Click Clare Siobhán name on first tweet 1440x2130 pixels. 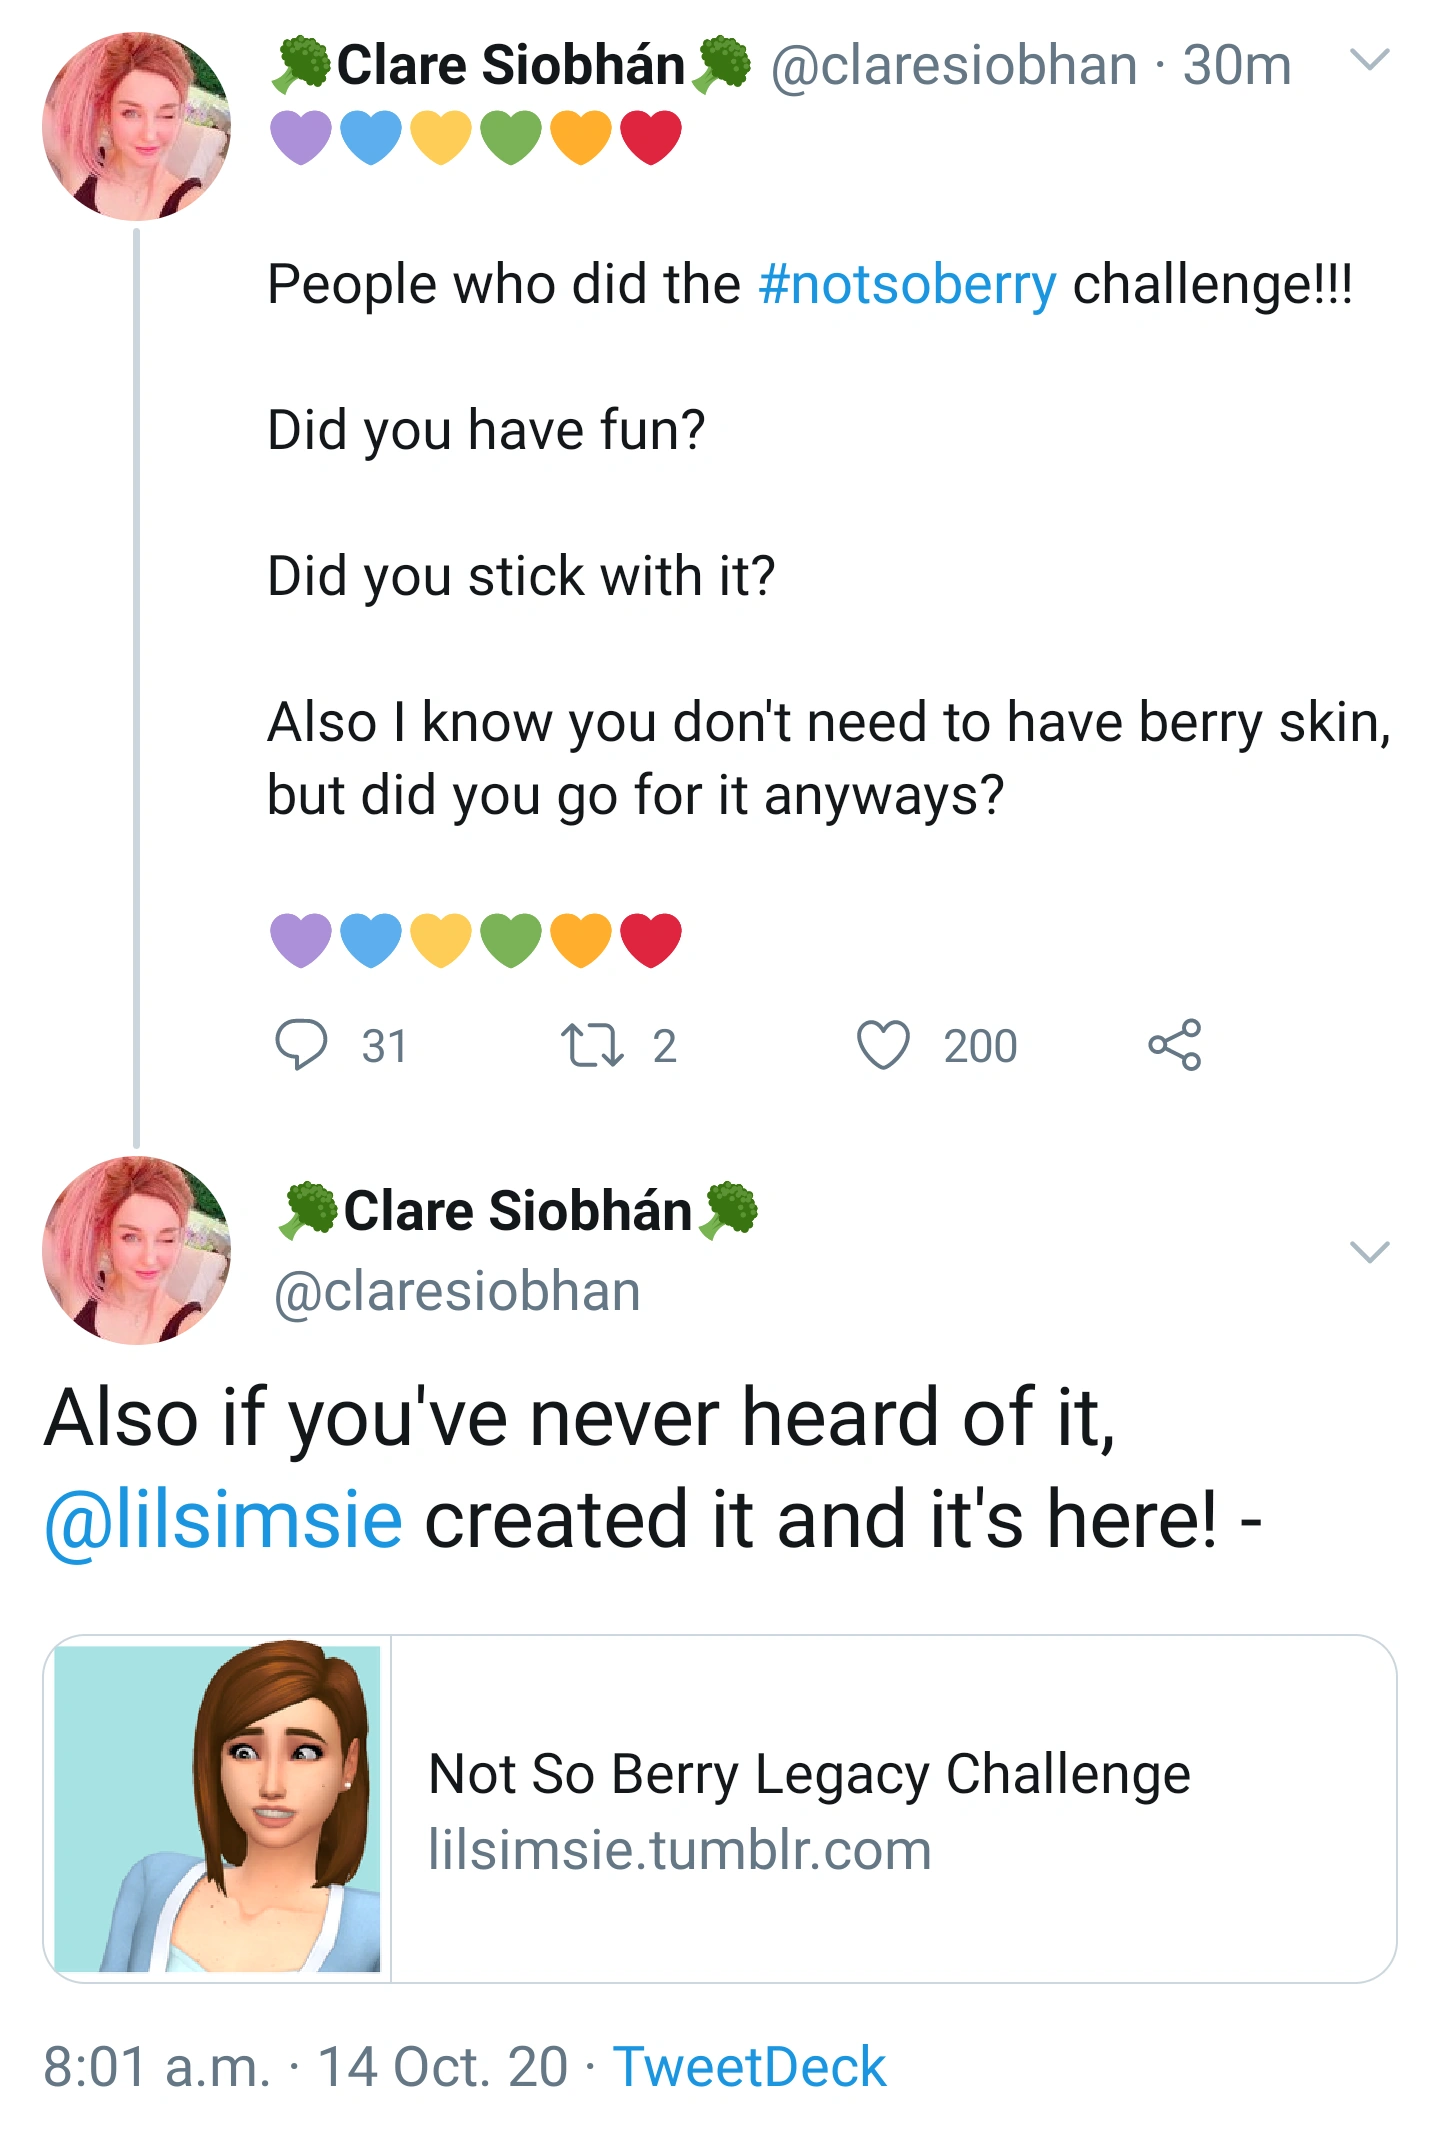click(510, 66)
